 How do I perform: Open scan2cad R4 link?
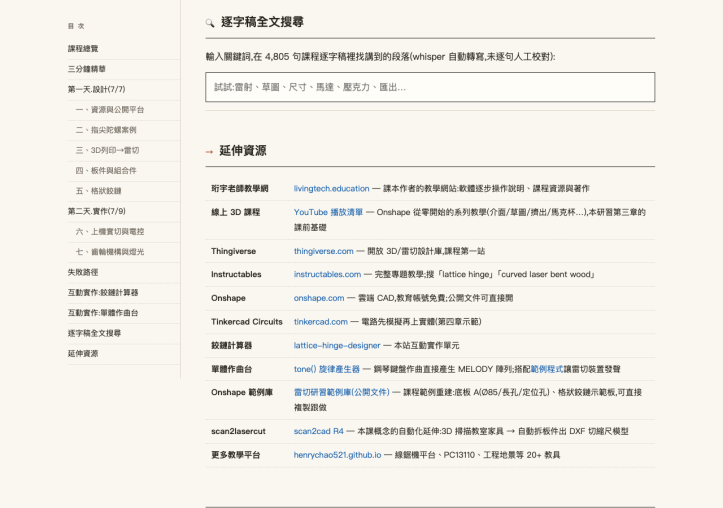[x=319, y=431]
